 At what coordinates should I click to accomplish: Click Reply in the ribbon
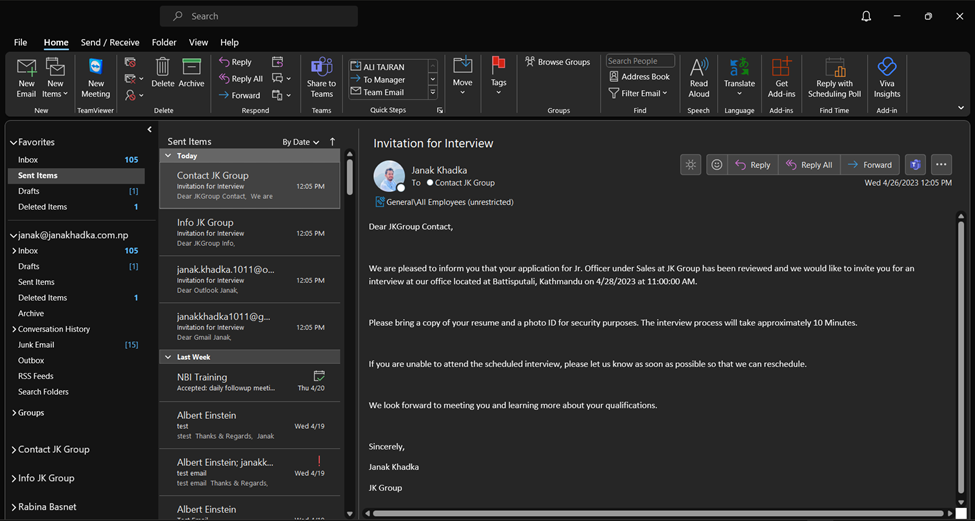click(235, 62)
